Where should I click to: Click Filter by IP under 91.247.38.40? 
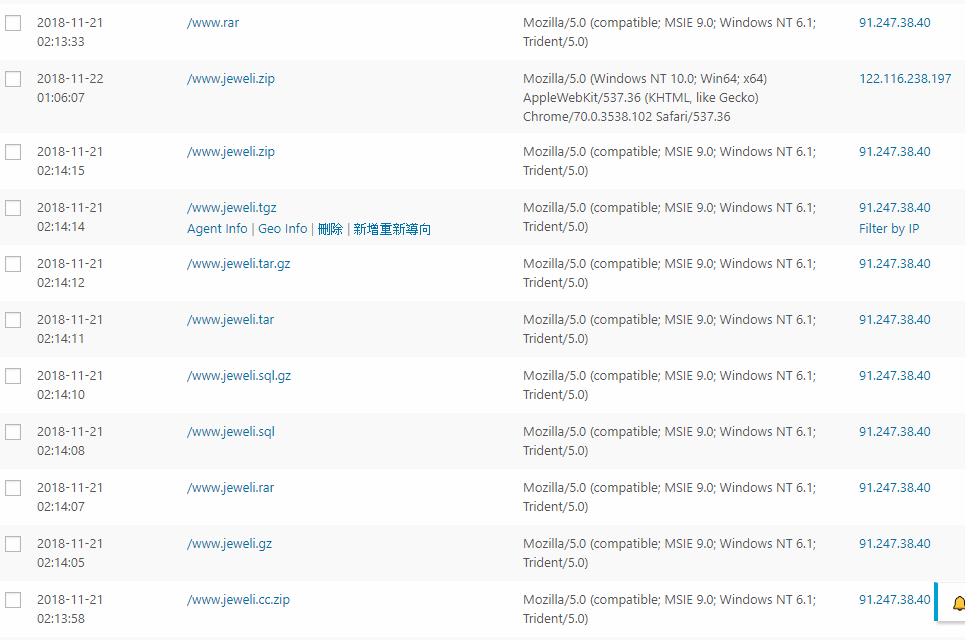(889, 229)
